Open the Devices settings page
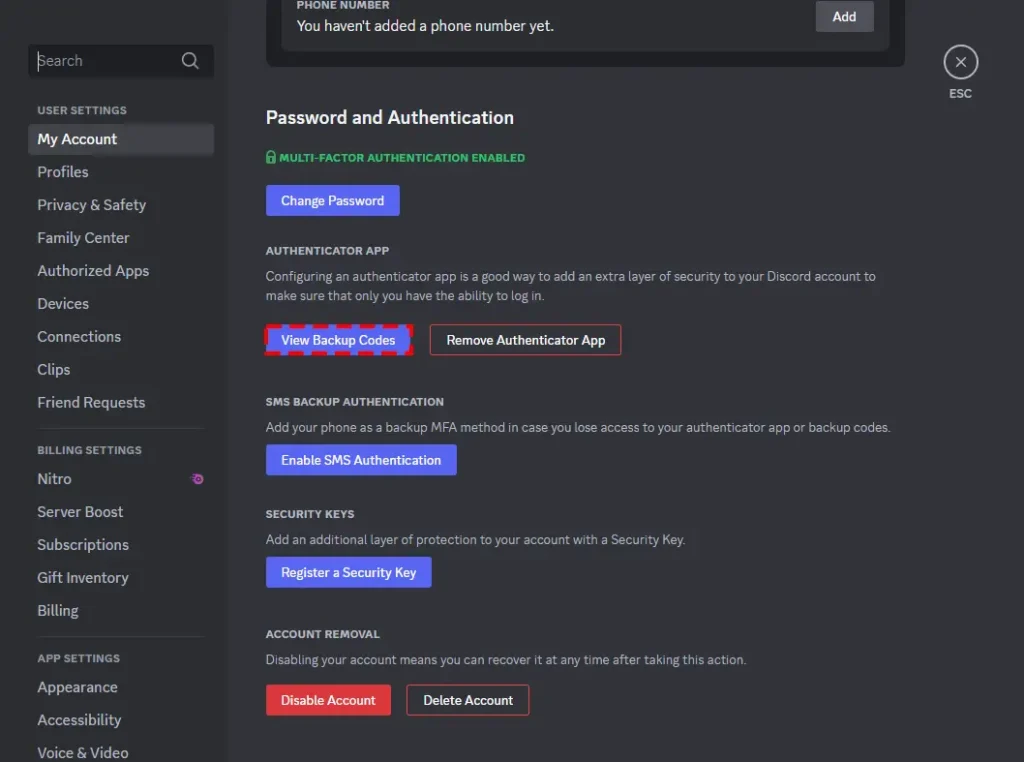Viewport: 1024px width, 762px height. [63, 304]
